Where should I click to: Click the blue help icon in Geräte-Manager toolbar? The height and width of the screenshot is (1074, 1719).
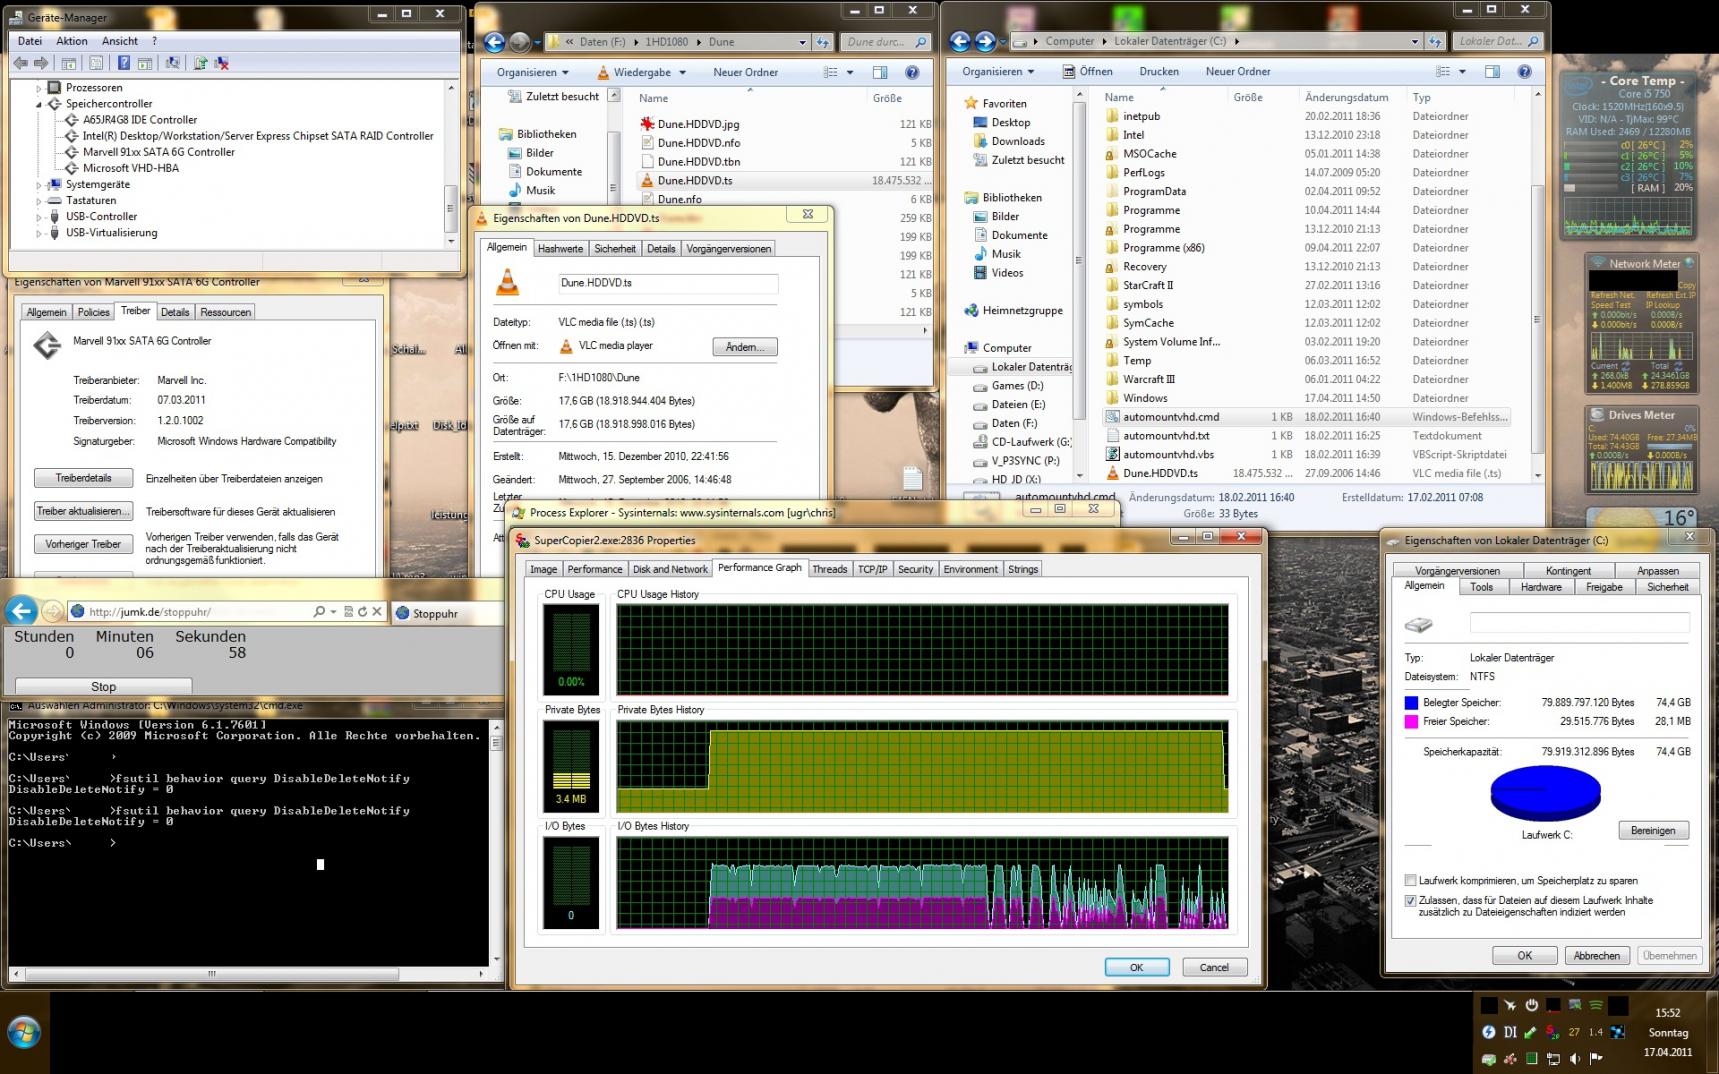[x=123, y=63]
